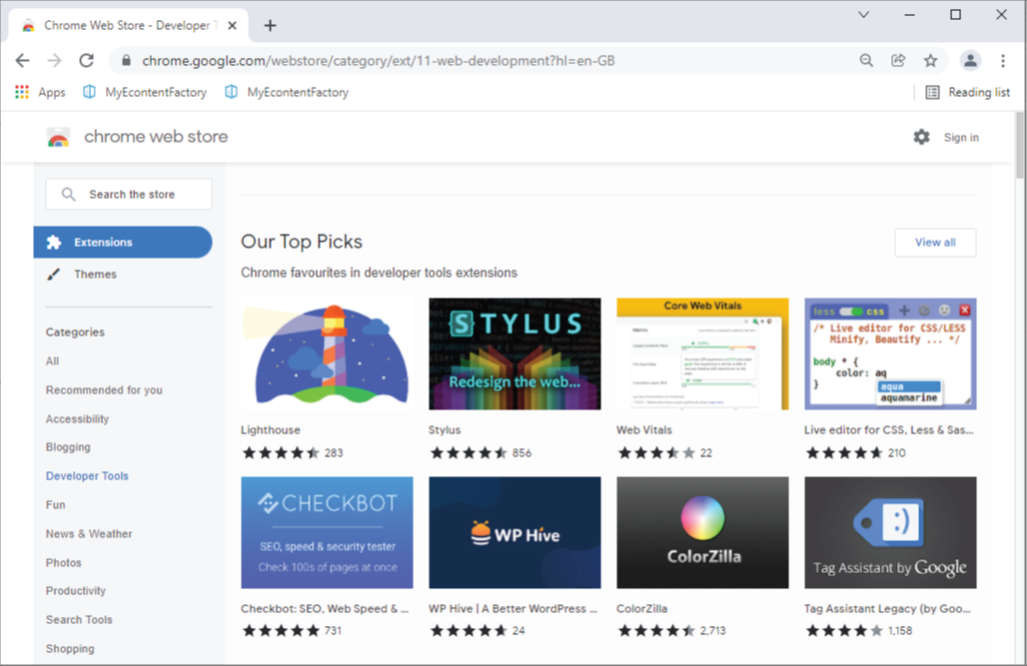Click Tag Assistant Legacy title text
The width and height of the screenshot is (1027, 666).
(x=887, y=608)
